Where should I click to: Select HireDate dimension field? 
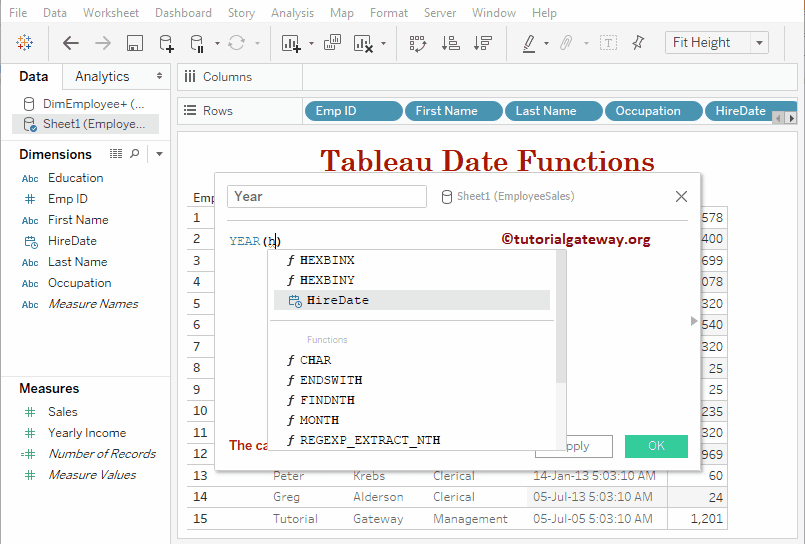click(72, 241)
